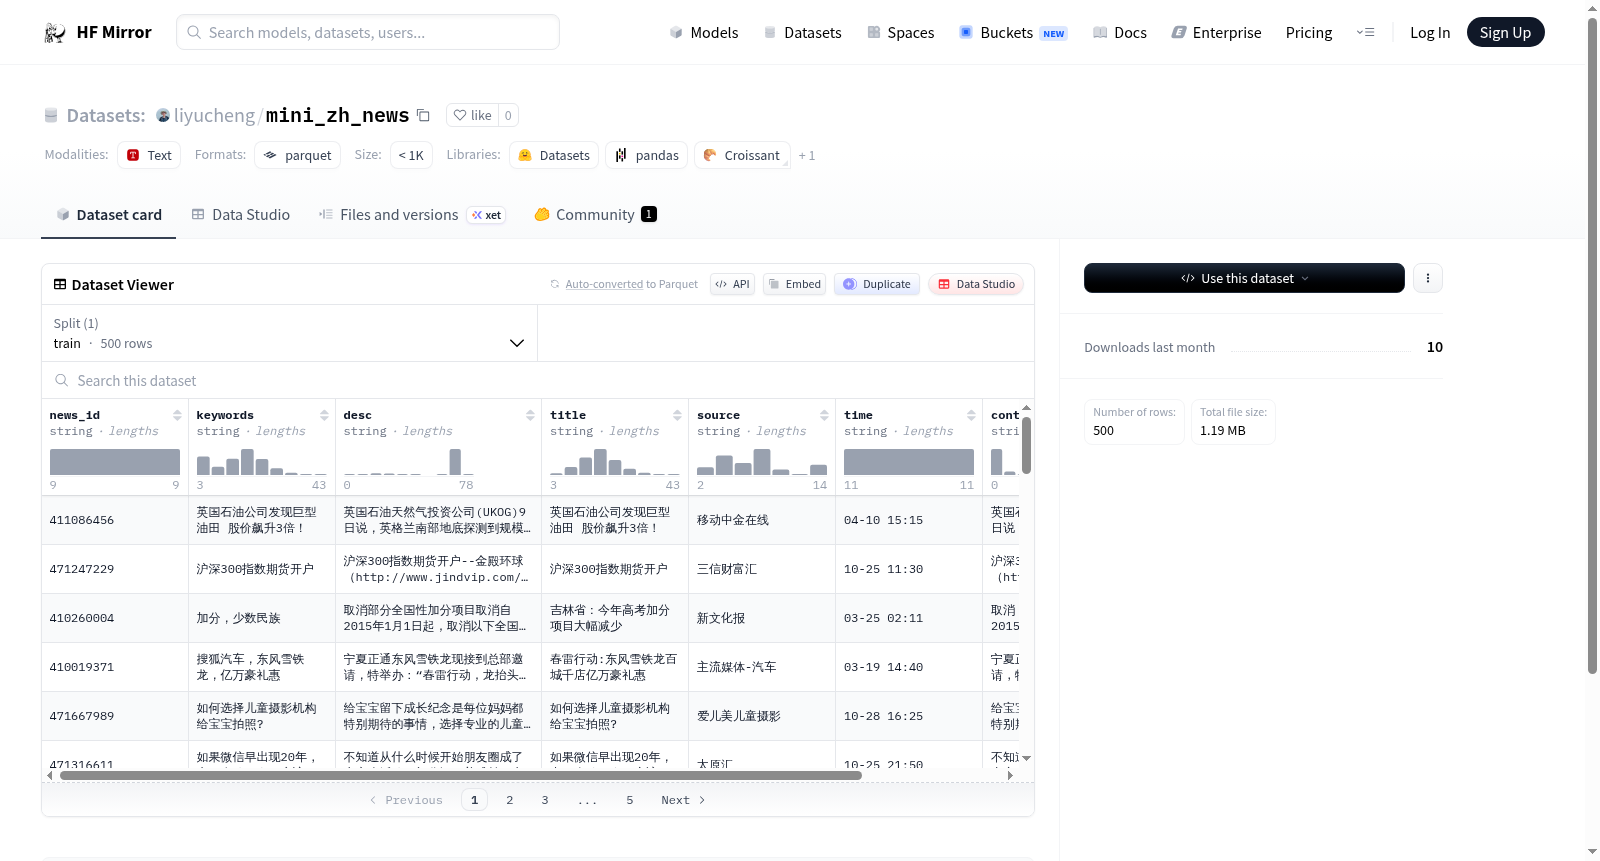1600x861 pixels.
Task: Select the Croissant library tag
Action: [742, 155]
